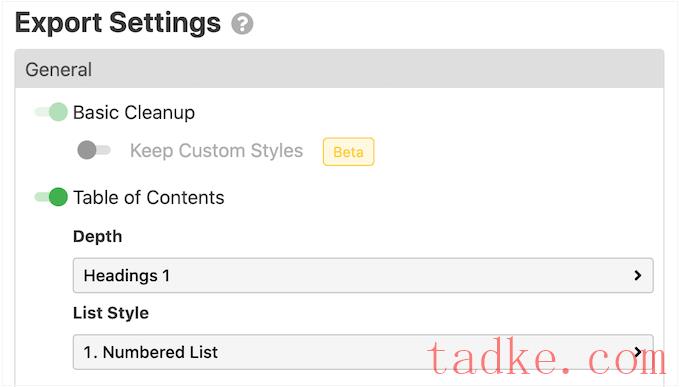Open the Export Settings help icon

242,24
